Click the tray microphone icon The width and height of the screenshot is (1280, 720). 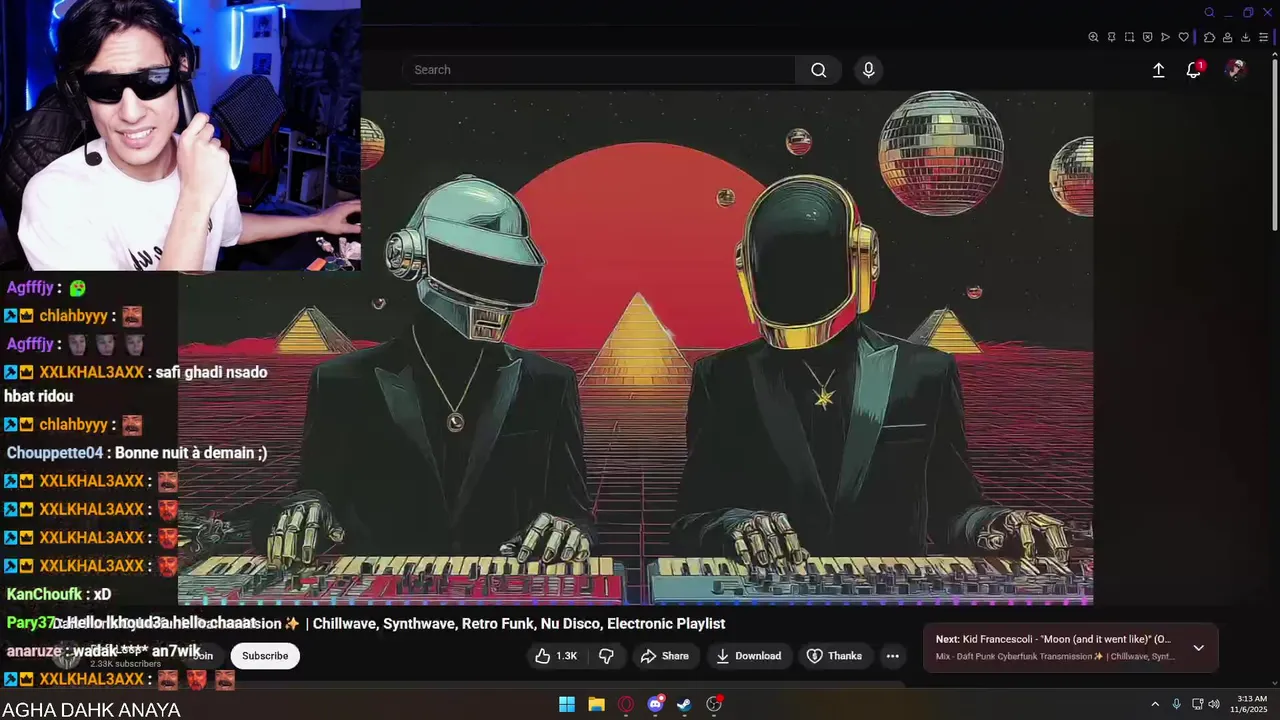(x=1176, y=704)
